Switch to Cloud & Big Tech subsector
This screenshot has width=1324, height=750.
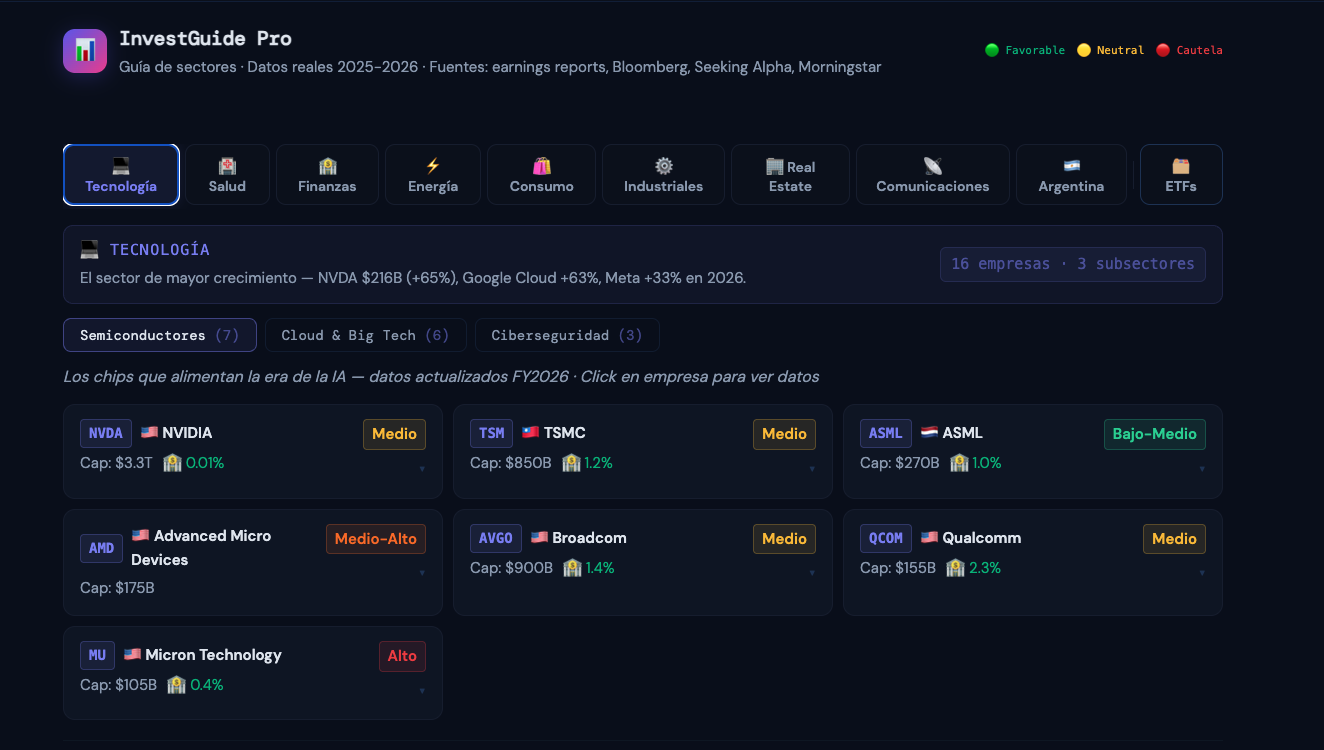366,335
